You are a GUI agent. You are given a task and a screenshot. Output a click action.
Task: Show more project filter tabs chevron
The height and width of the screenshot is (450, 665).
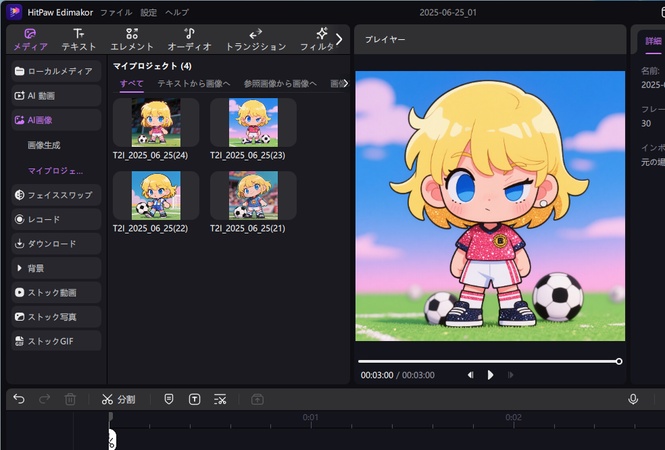[346, 84]
